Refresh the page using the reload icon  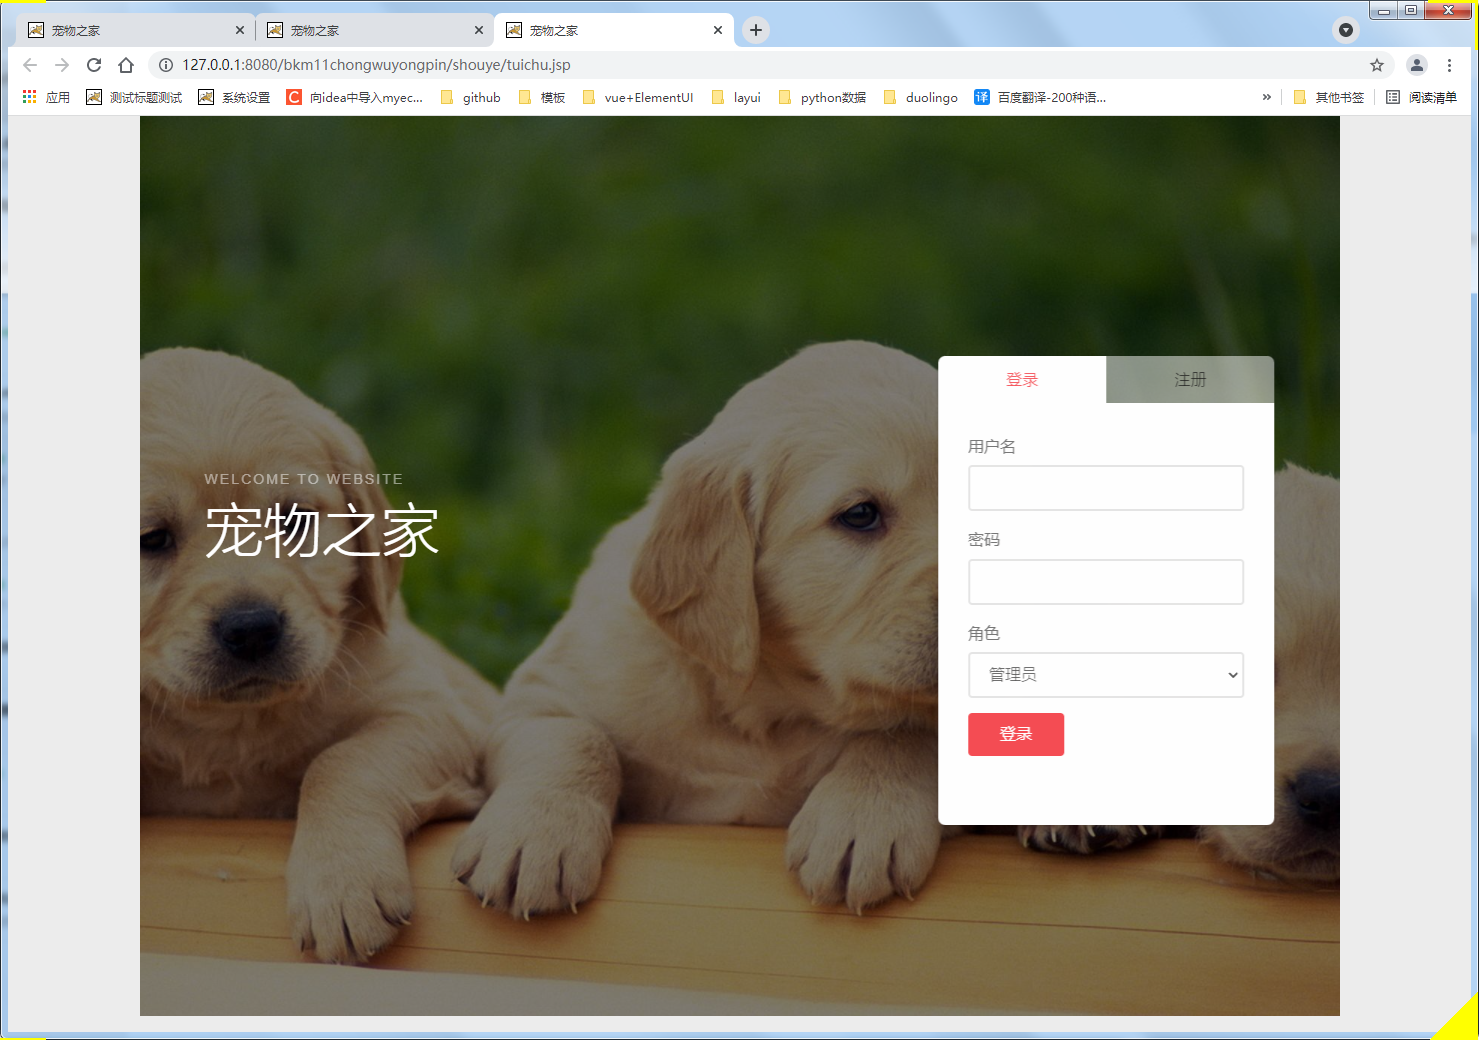93,64
